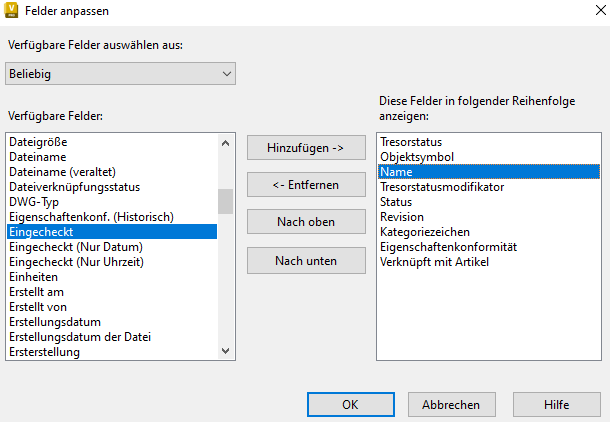Screen dimensions: 610x422
Task: Select DWG-Typ in available fields list
Action: (x=34, y=202)
